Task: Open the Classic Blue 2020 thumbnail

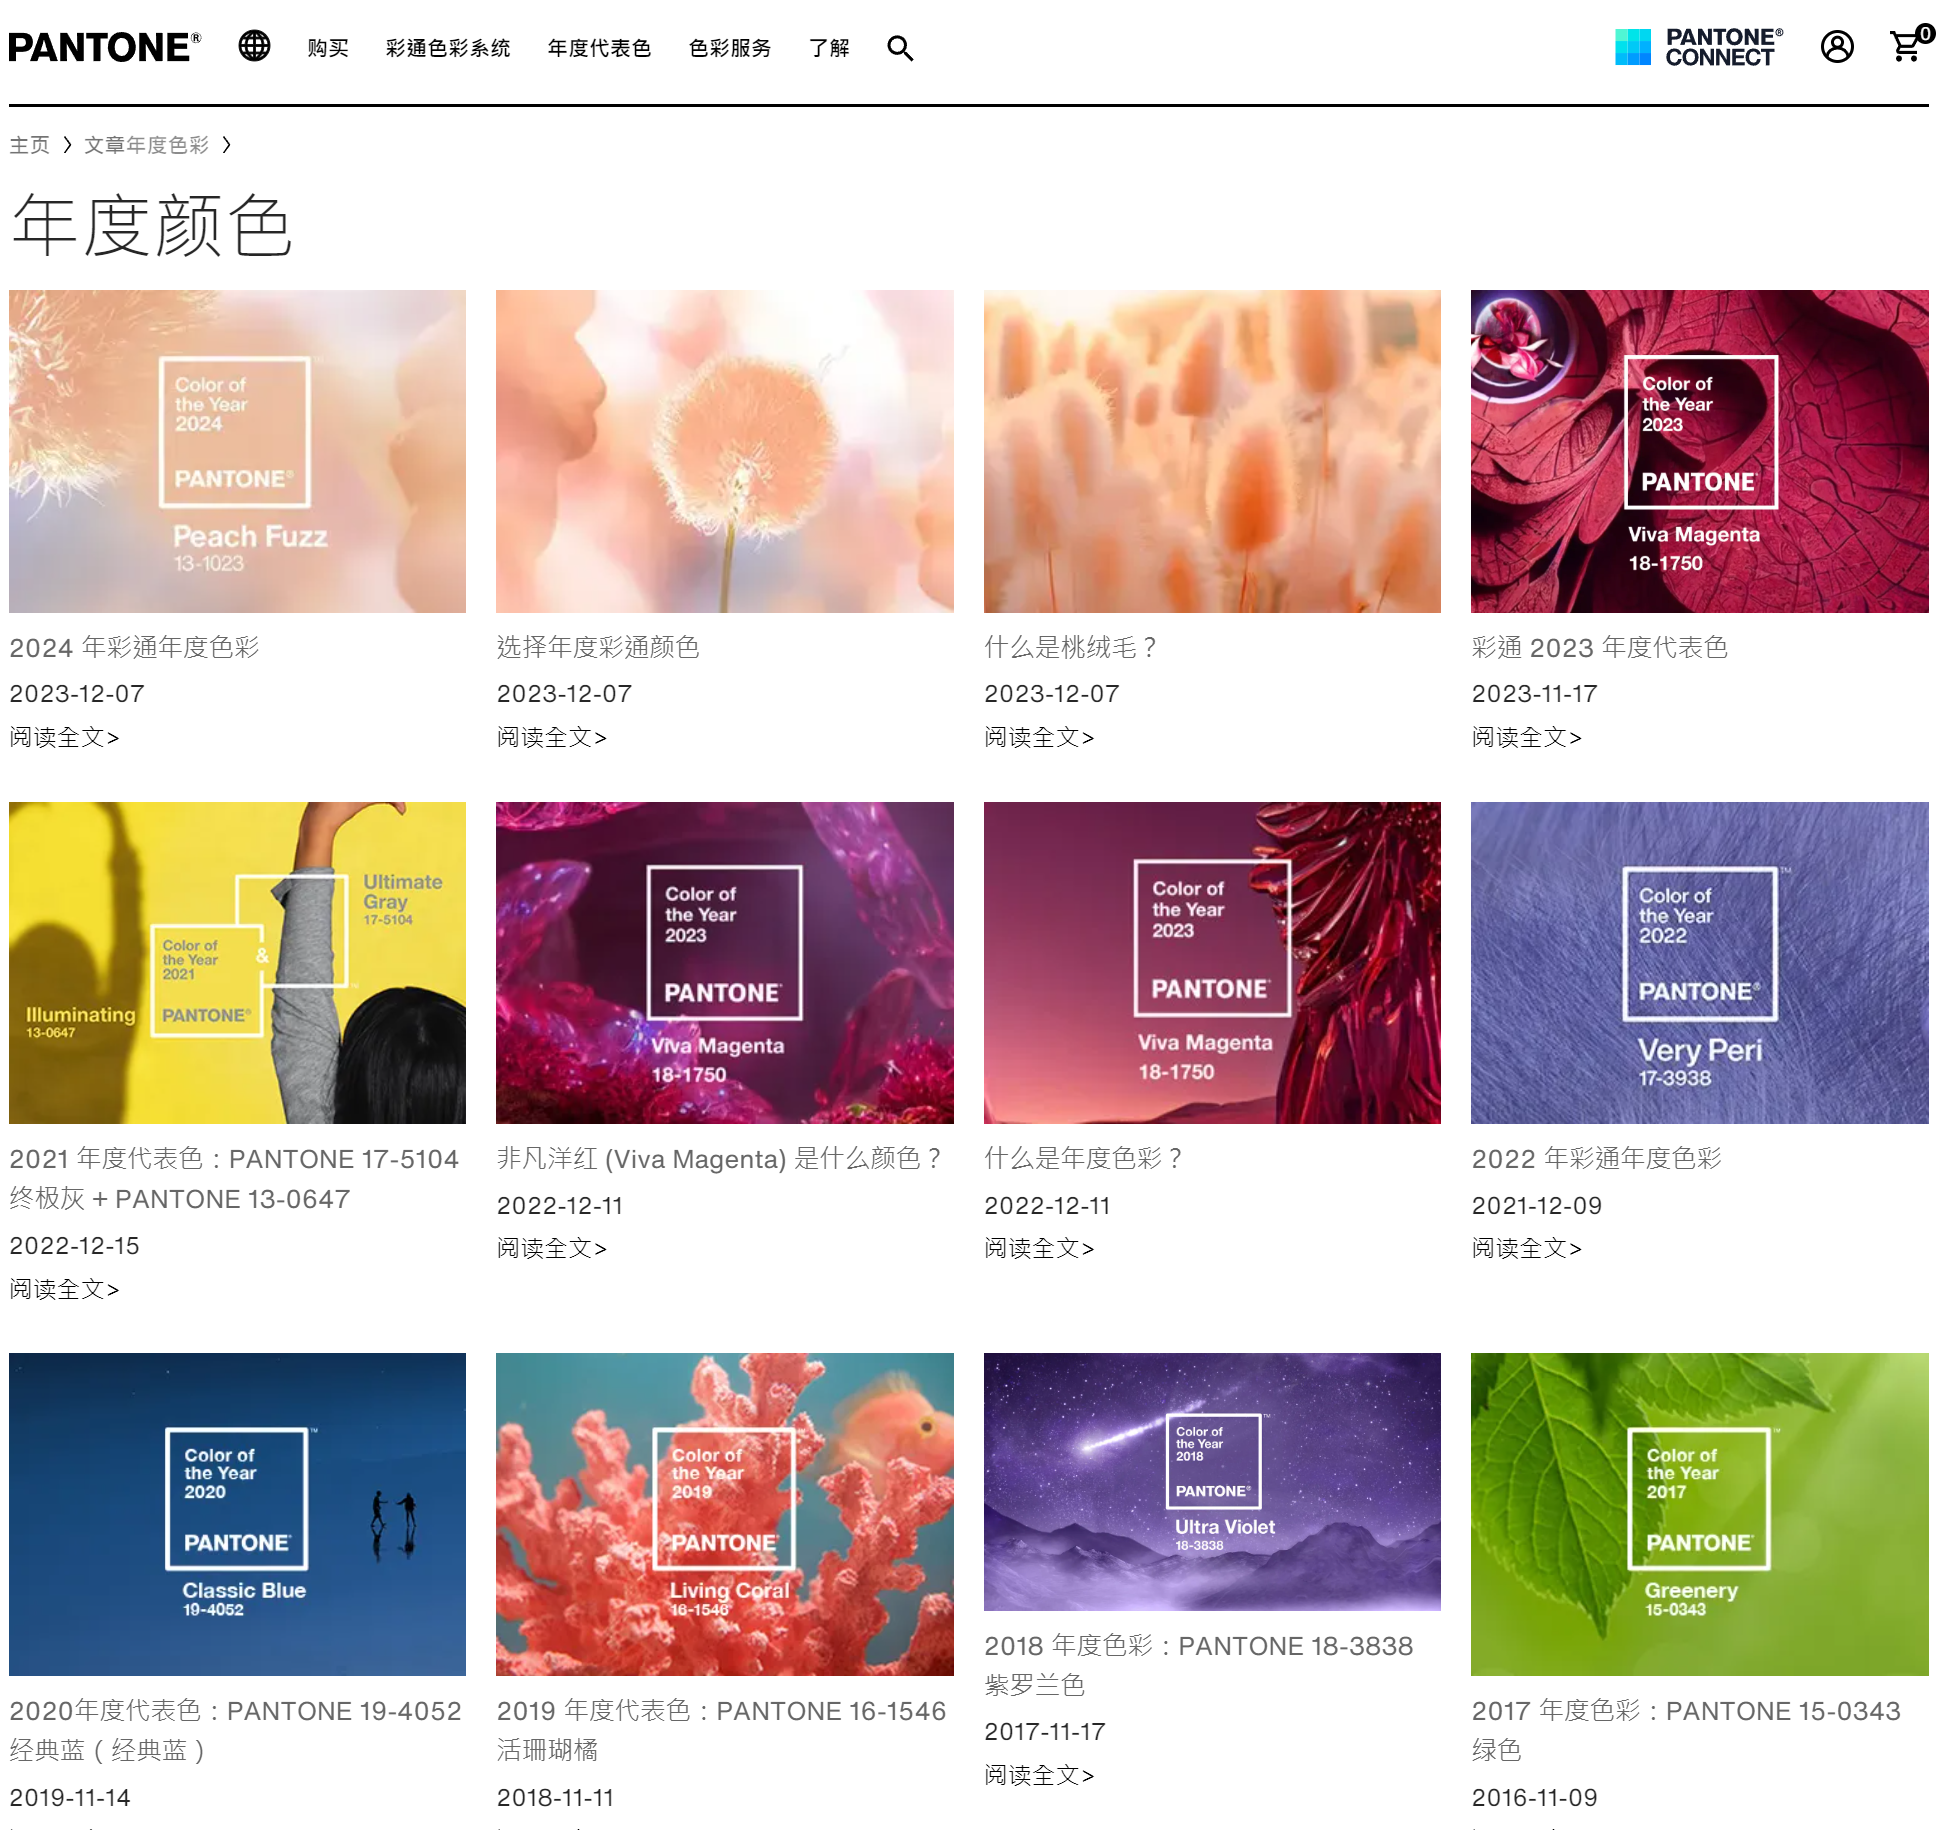Action: 237,1514
